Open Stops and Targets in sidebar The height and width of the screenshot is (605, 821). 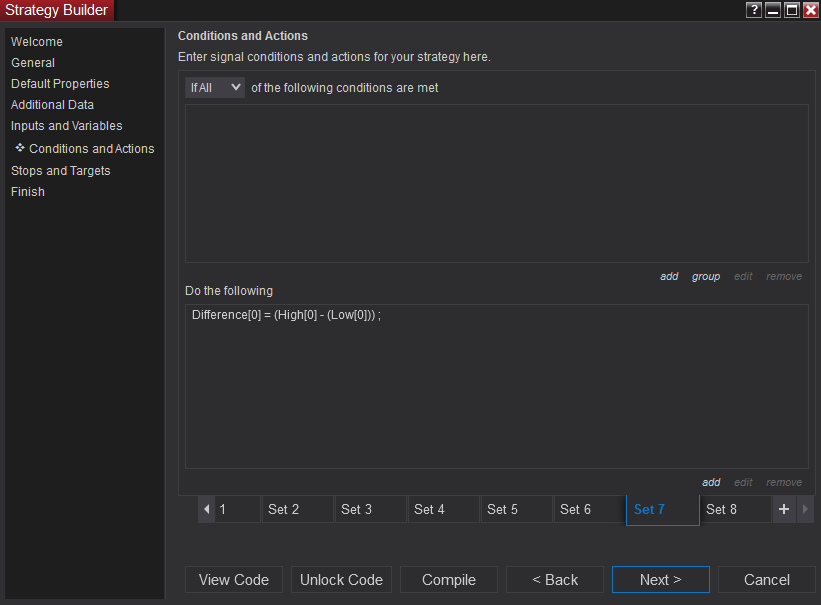(x=61, y=171)
